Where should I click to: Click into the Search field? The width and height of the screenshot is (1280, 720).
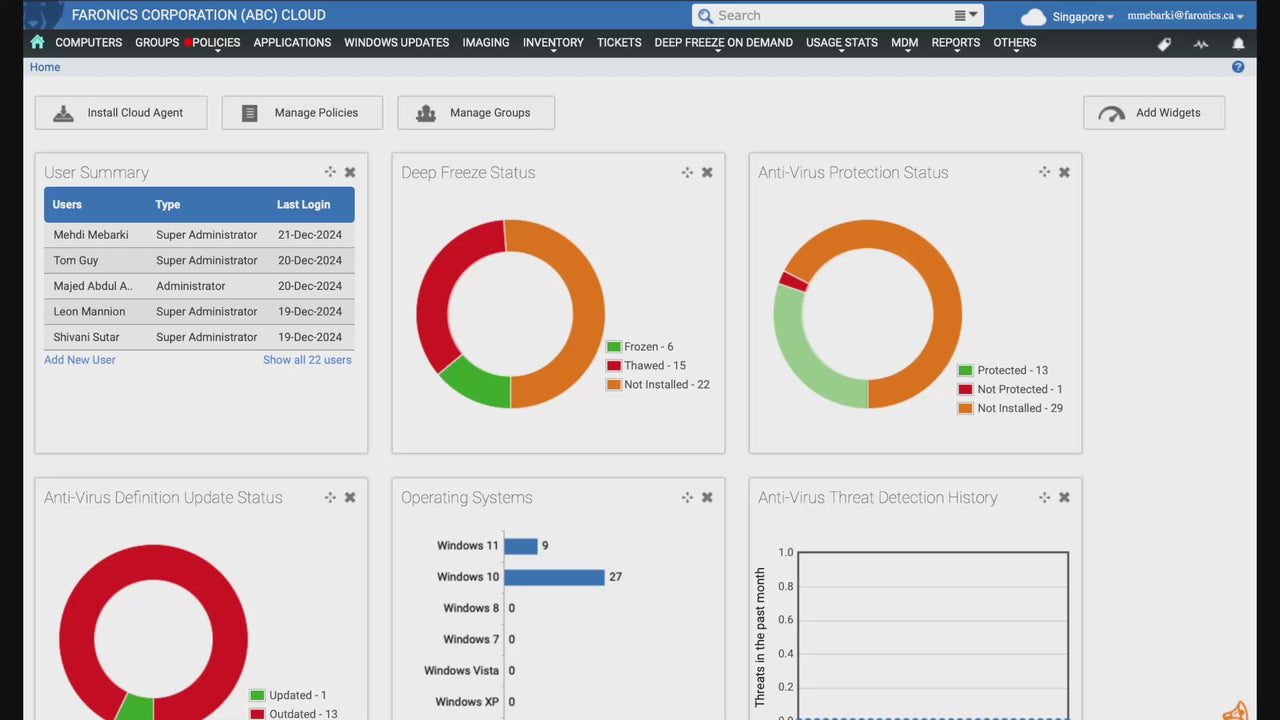(x=830, y=15)
